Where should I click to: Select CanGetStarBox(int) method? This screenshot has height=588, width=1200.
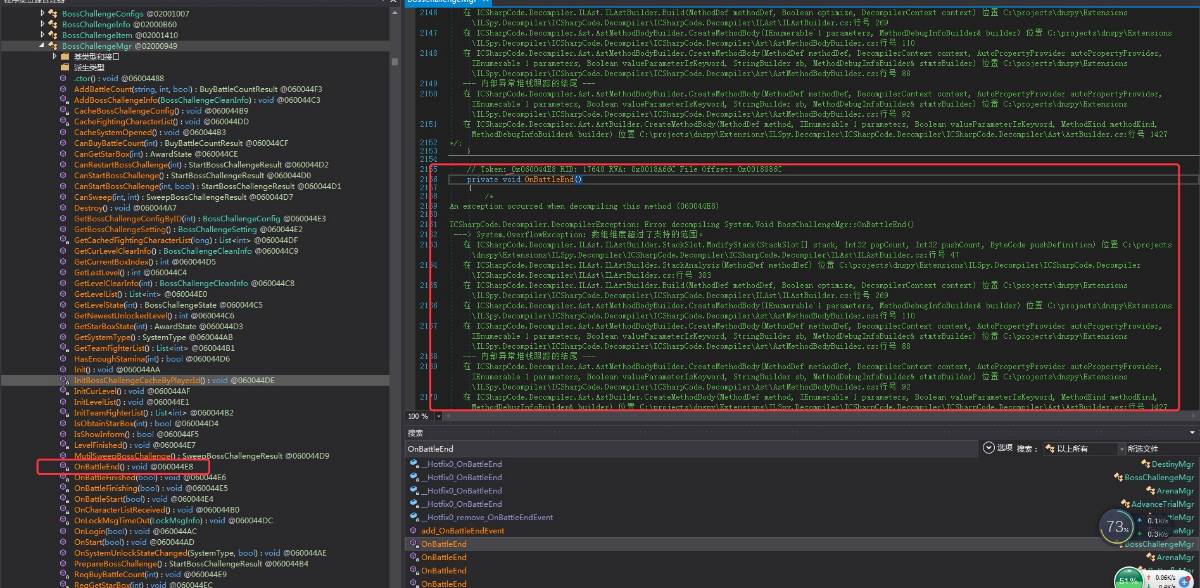click(156, 154)
